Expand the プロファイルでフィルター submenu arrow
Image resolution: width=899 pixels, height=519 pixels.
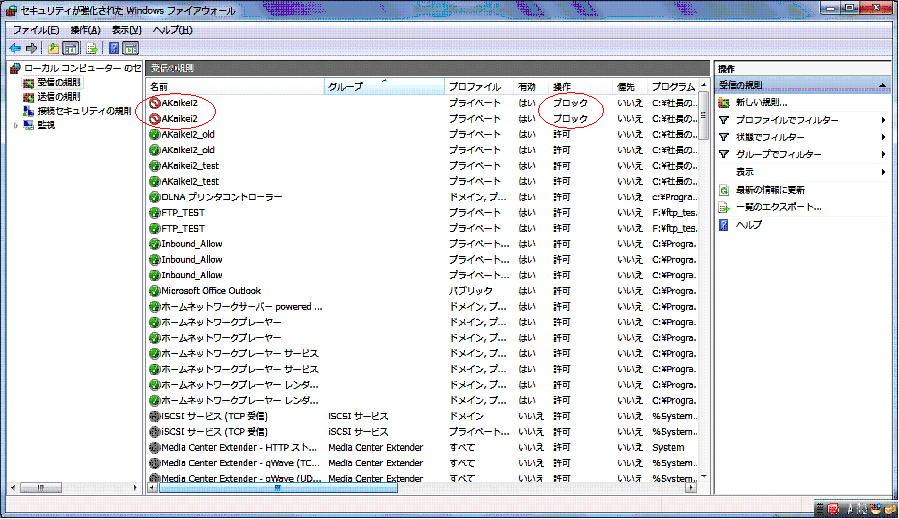(x=884, y=121)
